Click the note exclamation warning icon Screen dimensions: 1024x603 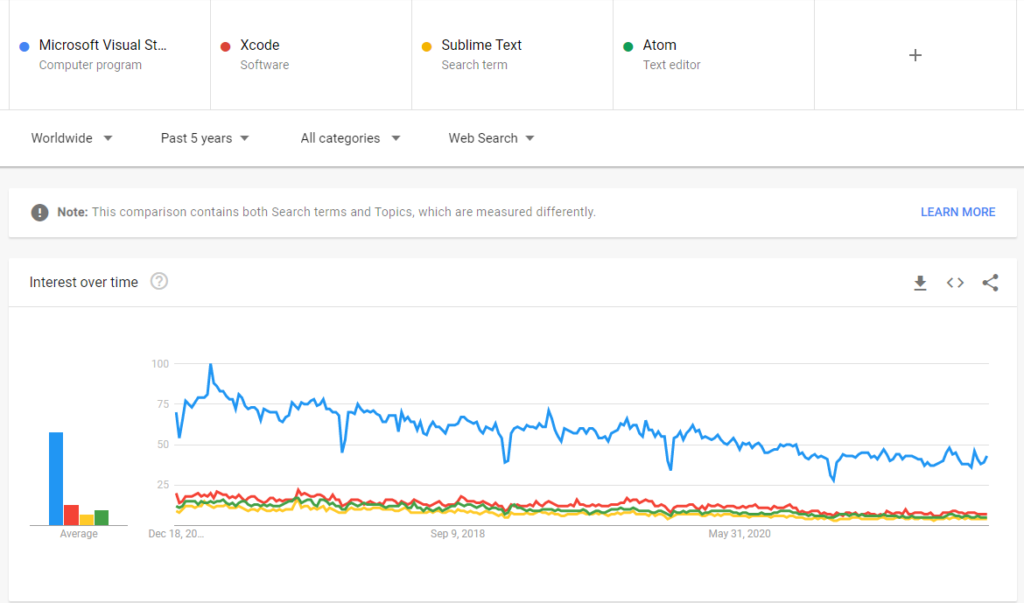pos(40,212)
